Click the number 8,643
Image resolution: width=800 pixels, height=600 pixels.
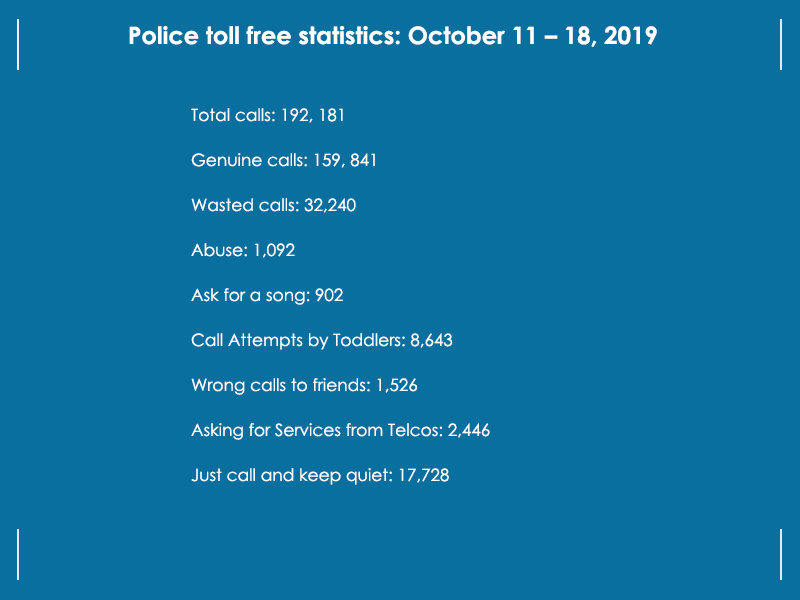click(431, 340)
